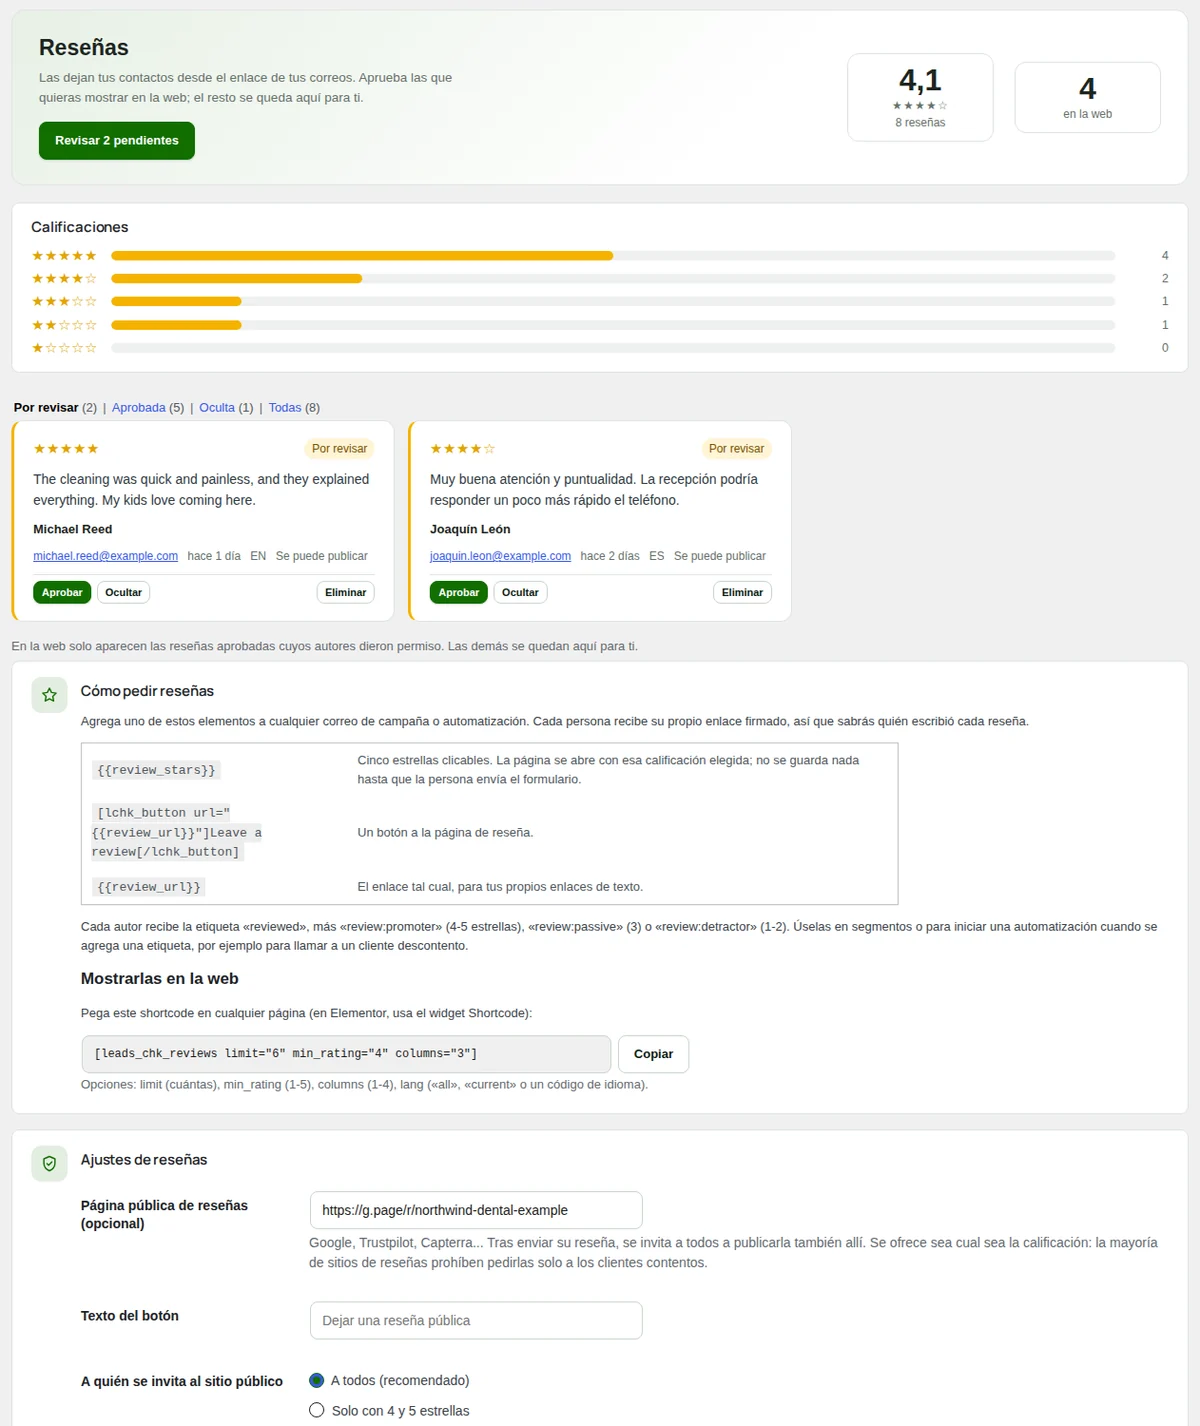Image resolution: width=1200 pixels, height=1426 pixels.
Task: Open joaquin.leon@example.com email link
Action: pos(500,556)
